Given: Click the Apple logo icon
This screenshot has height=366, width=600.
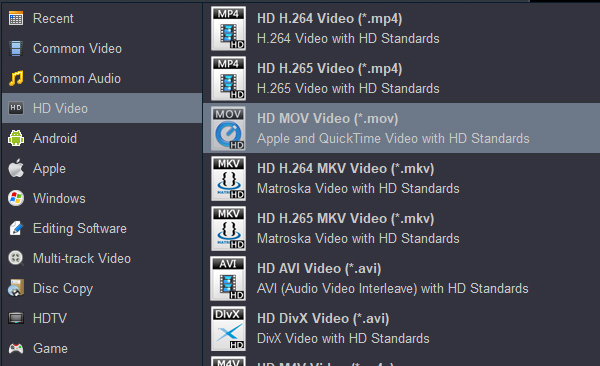Looking at the screenshot, I should point(16,168).
